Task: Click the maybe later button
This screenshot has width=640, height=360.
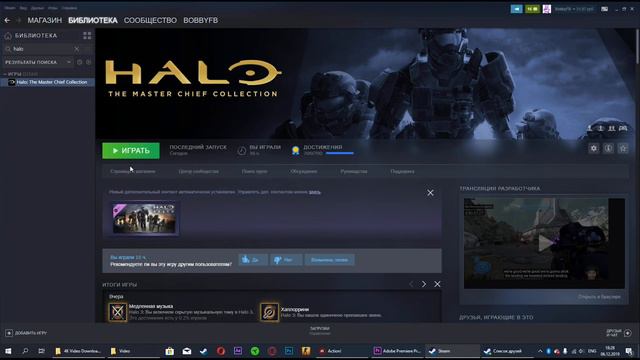Action: tap(329, 260)
